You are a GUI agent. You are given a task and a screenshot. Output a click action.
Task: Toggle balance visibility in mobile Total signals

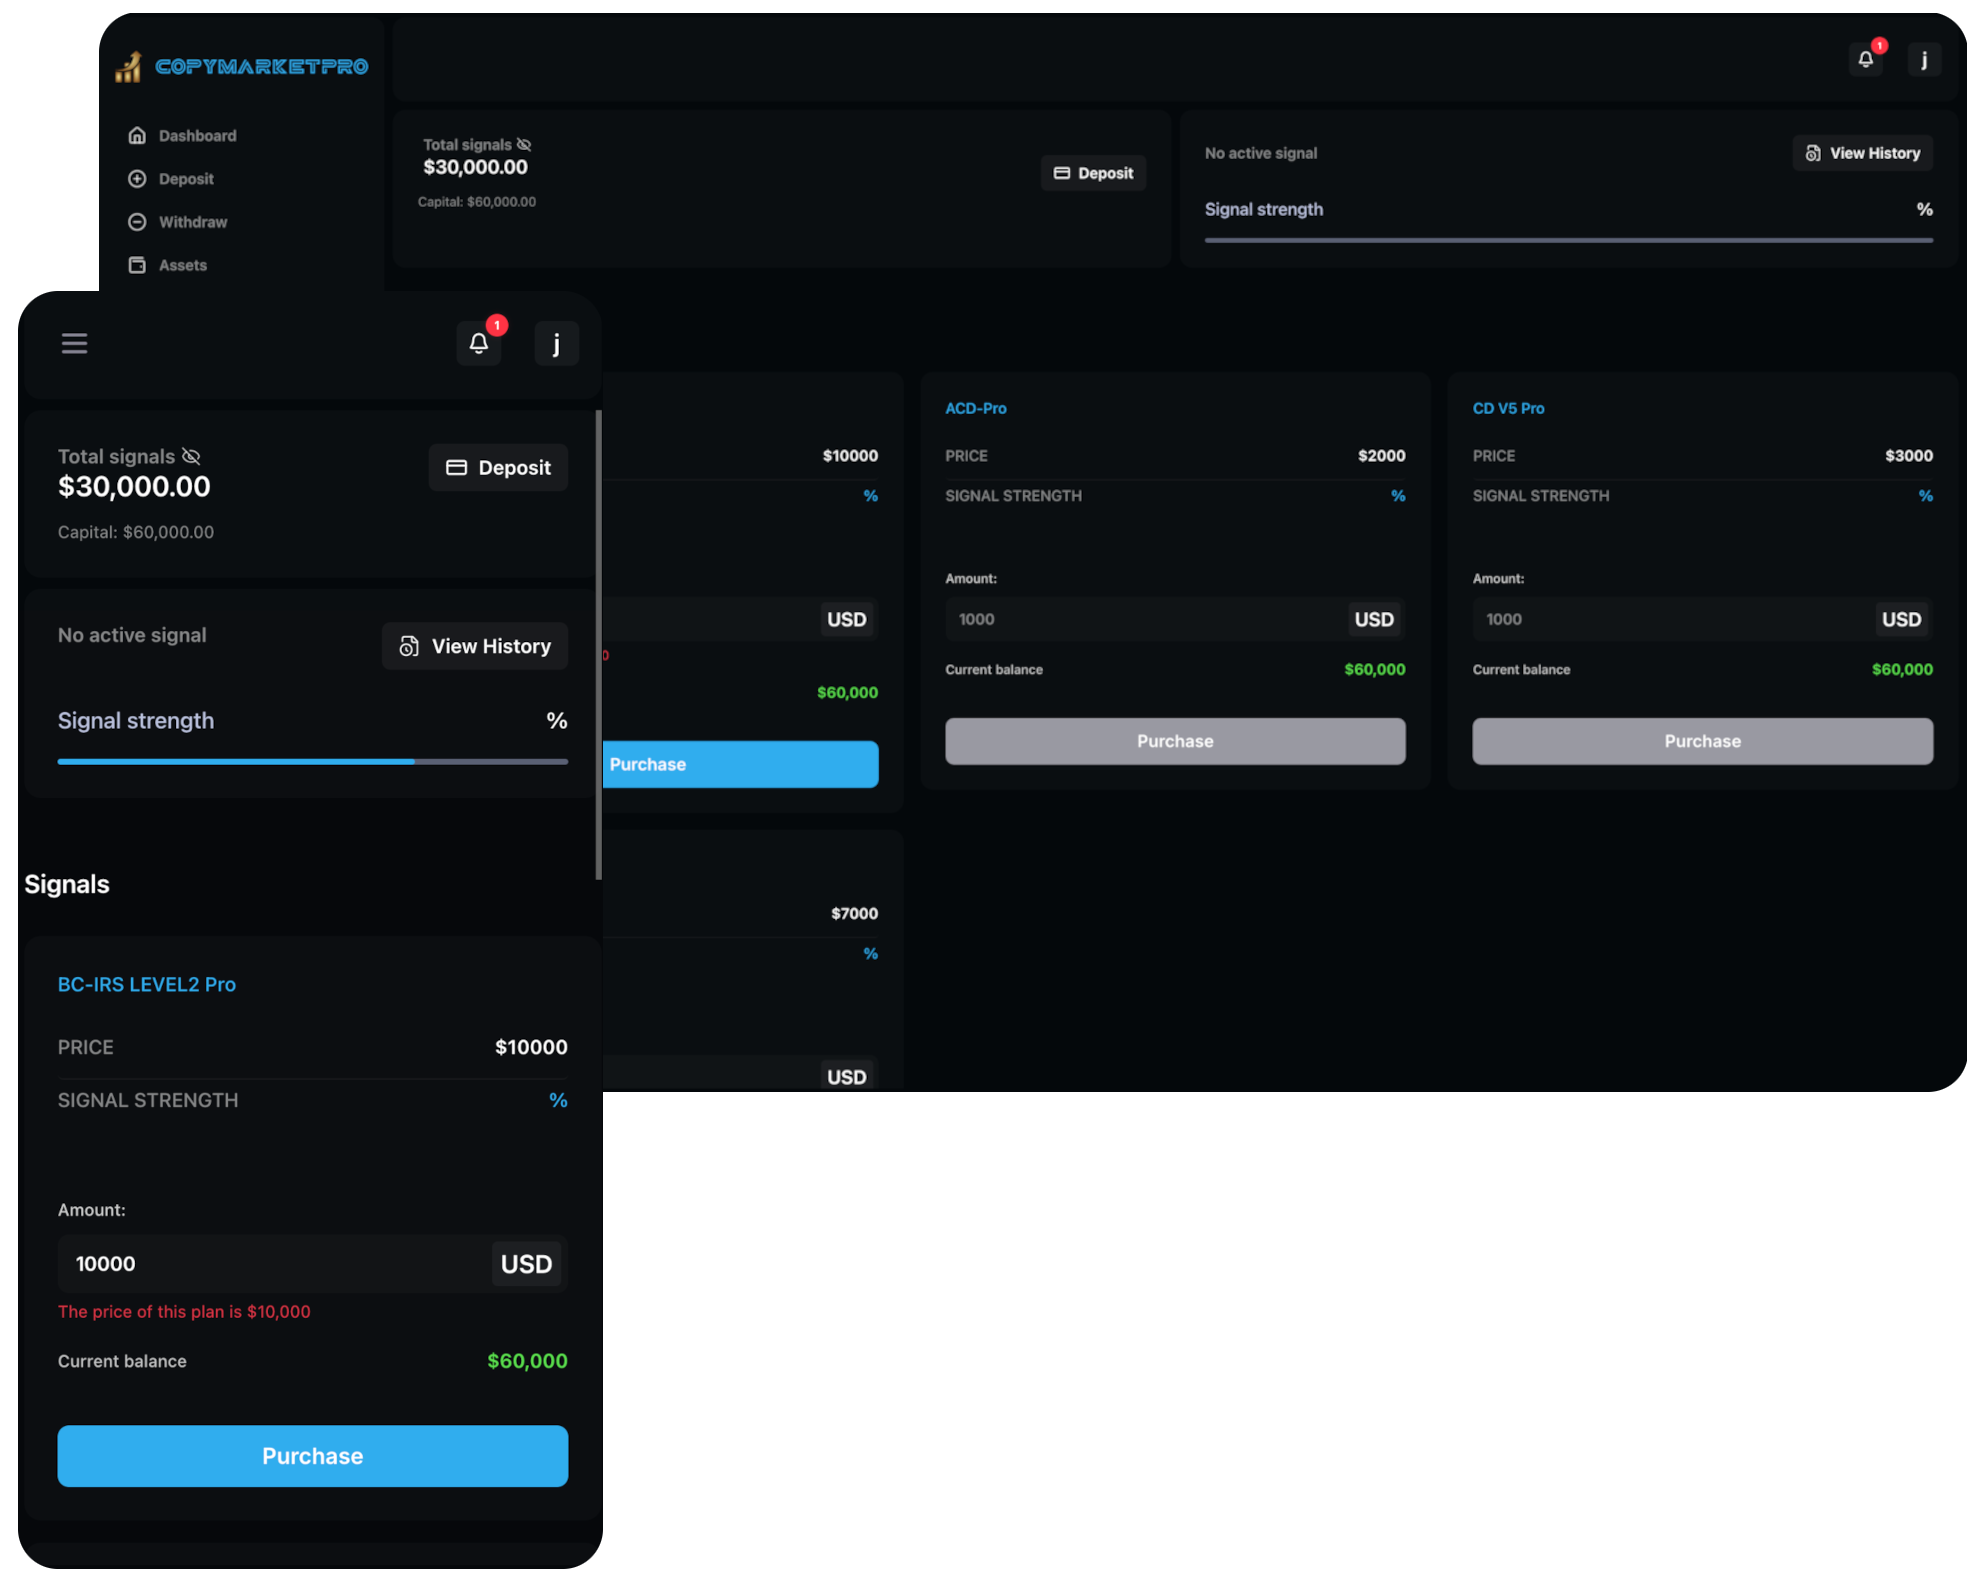tap(191, 456)
